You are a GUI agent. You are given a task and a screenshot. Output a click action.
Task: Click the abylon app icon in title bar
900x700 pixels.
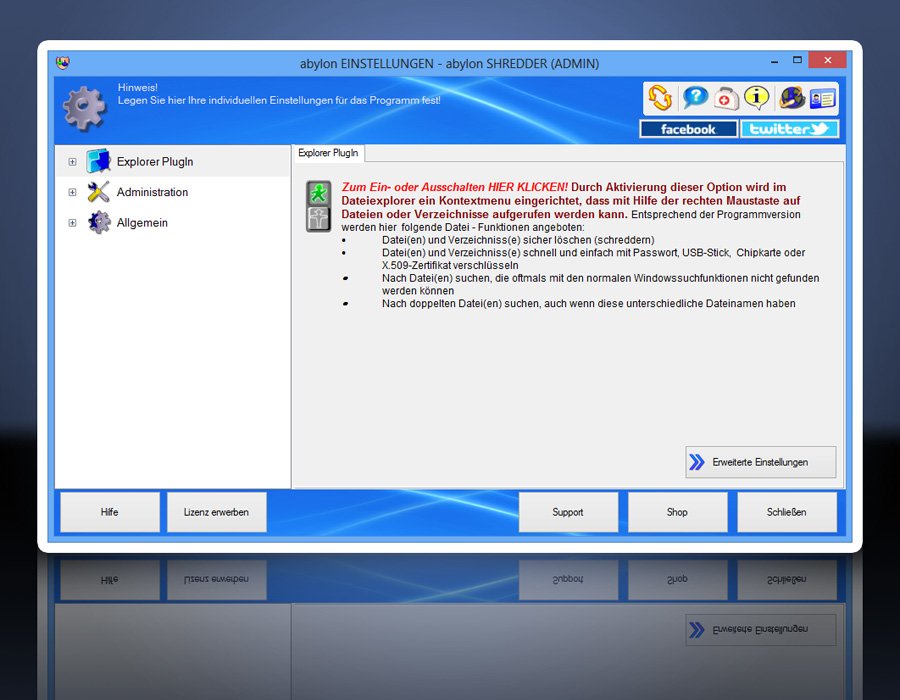[x=63, y=62]
